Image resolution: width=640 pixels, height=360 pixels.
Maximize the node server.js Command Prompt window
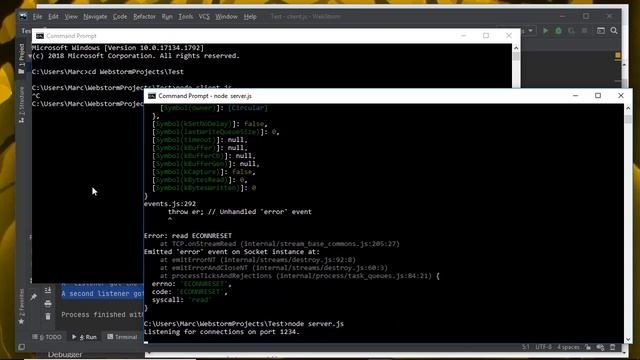click(598, 96)
